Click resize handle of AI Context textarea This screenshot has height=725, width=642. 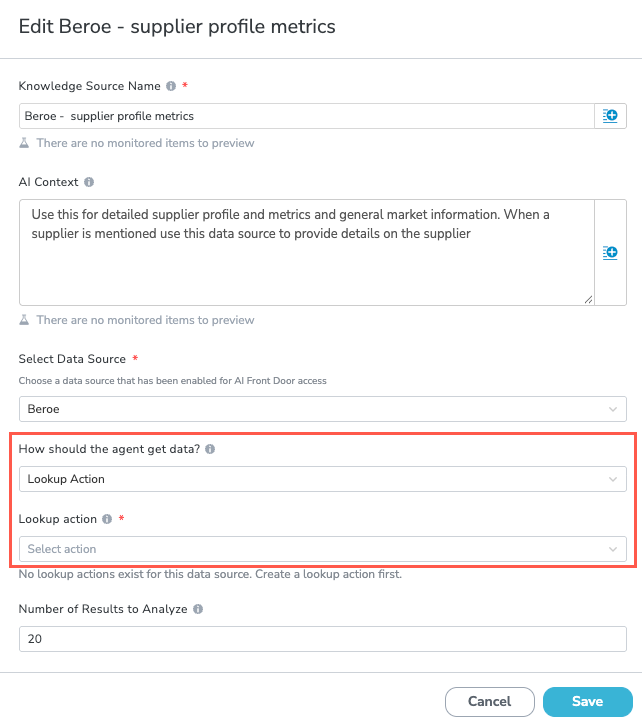[x=588, y=300]
